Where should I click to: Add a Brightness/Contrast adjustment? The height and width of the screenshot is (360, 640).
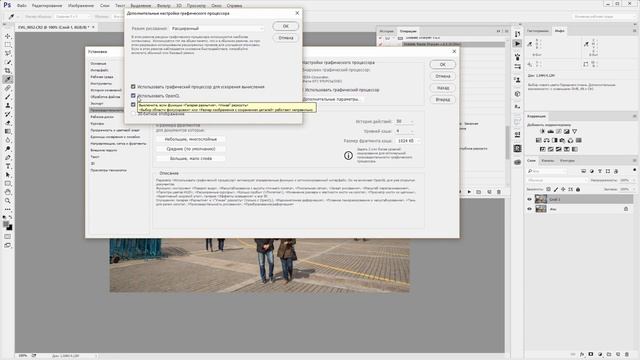[x=542, y=131]
